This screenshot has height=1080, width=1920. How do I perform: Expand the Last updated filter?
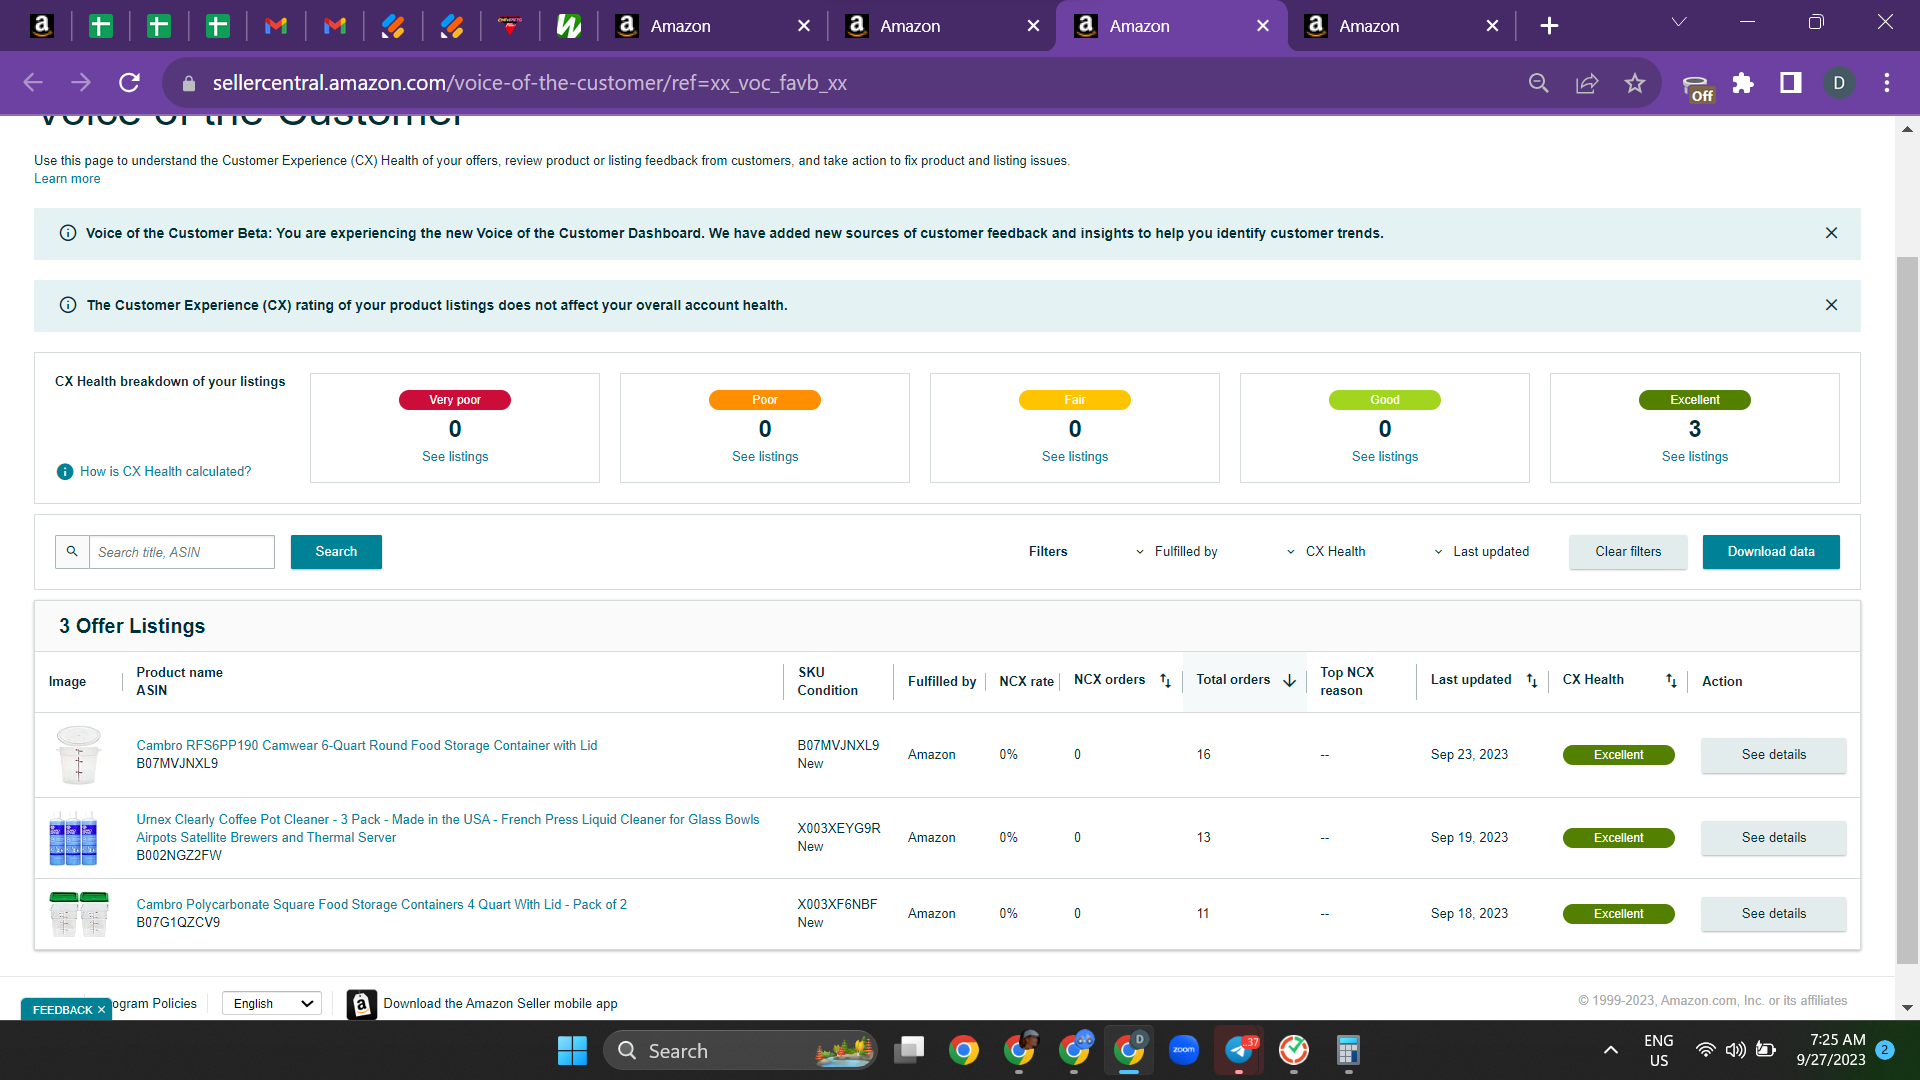pyautogui.click(x=1481, y=552)
